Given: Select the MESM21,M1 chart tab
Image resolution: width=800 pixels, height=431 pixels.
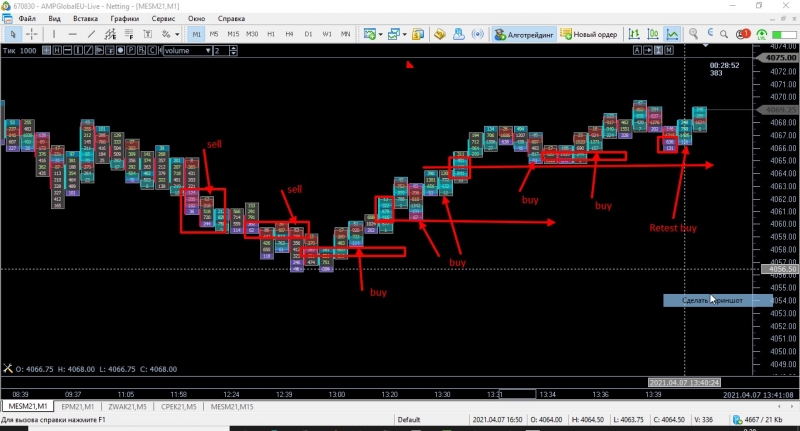Looking at the screenshot, I should click(28, 407).
